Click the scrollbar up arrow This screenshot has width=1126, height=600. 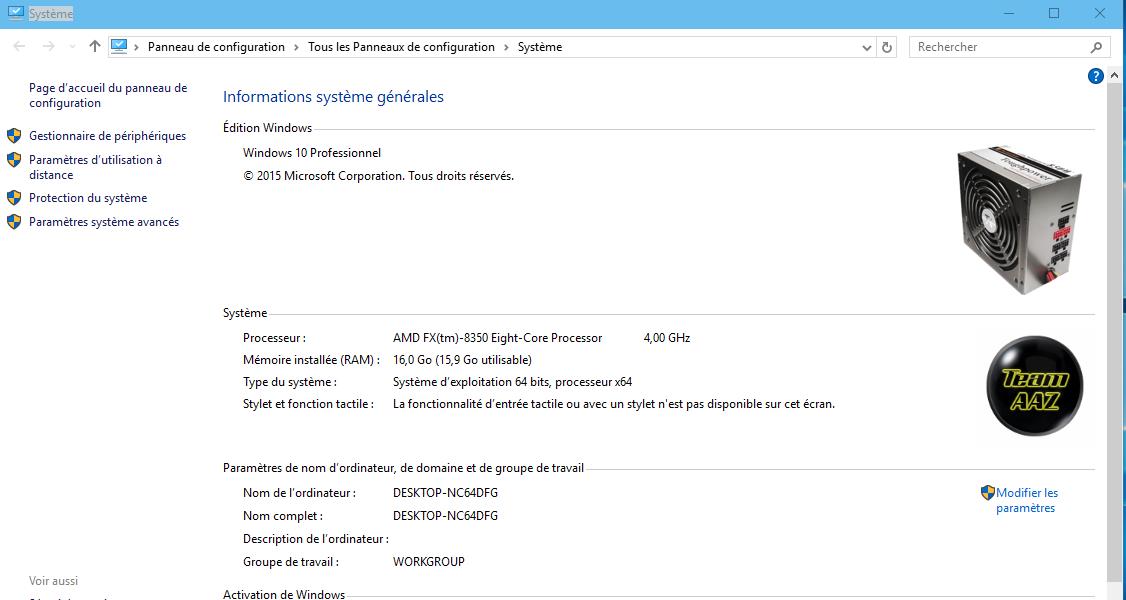pos(1114,75)
